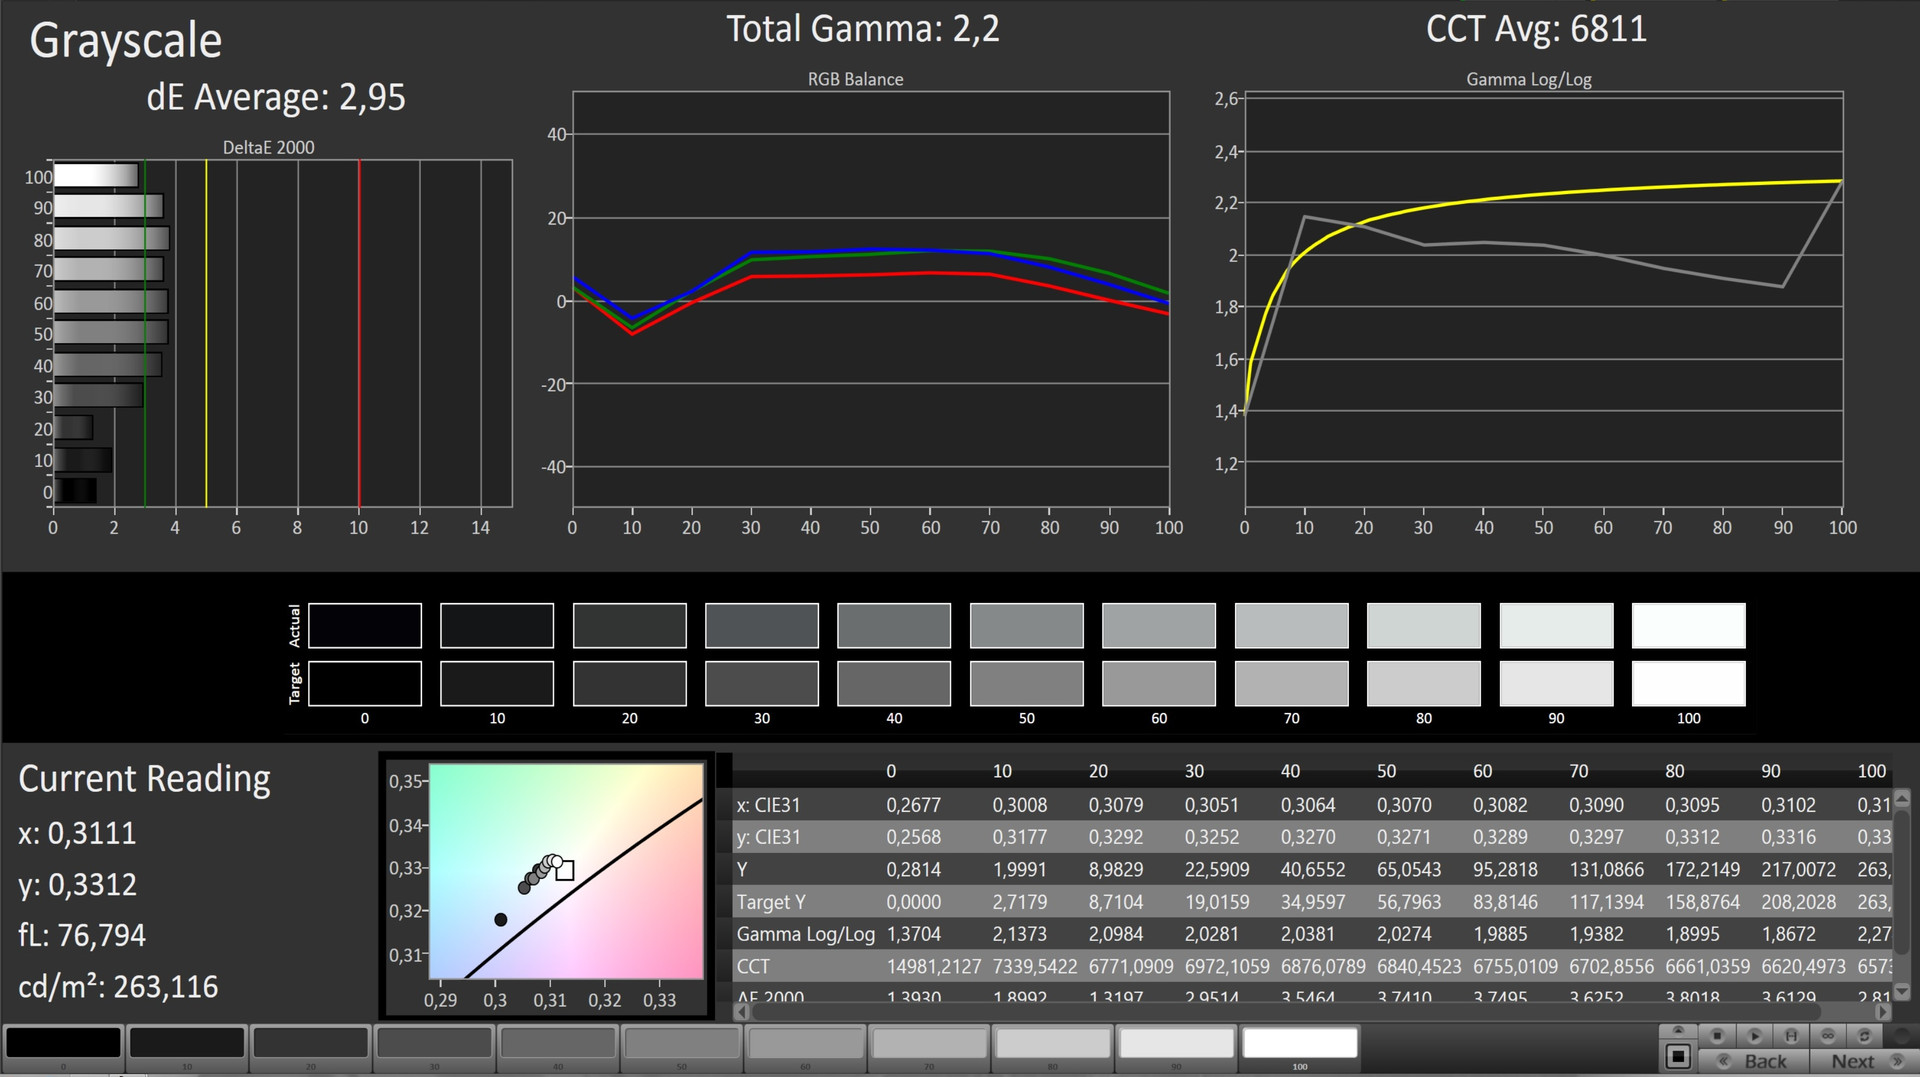Click the 0 bar in DeltaE chart
Viewport: 1920px width, 1077px height.
[75, 491]
